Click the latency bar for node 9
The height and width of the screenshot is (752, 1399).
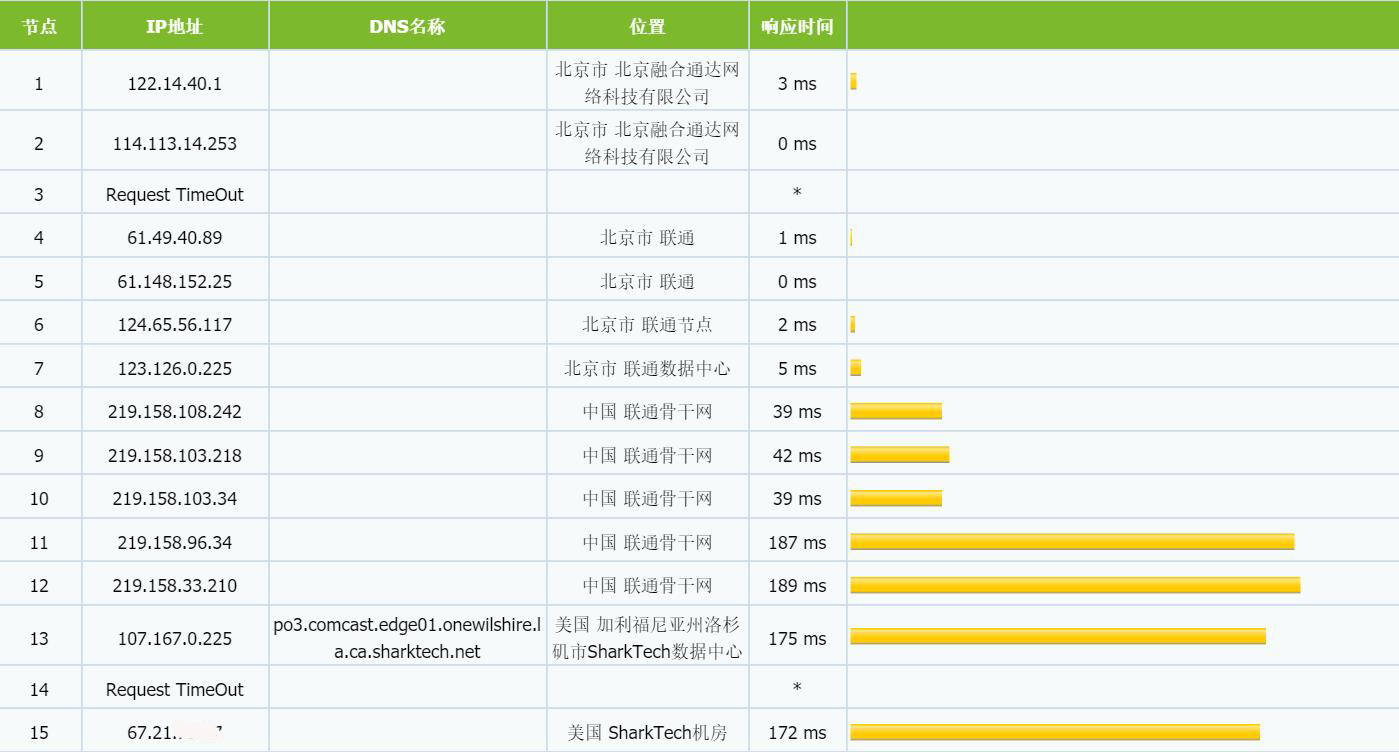tap(900, 455)
